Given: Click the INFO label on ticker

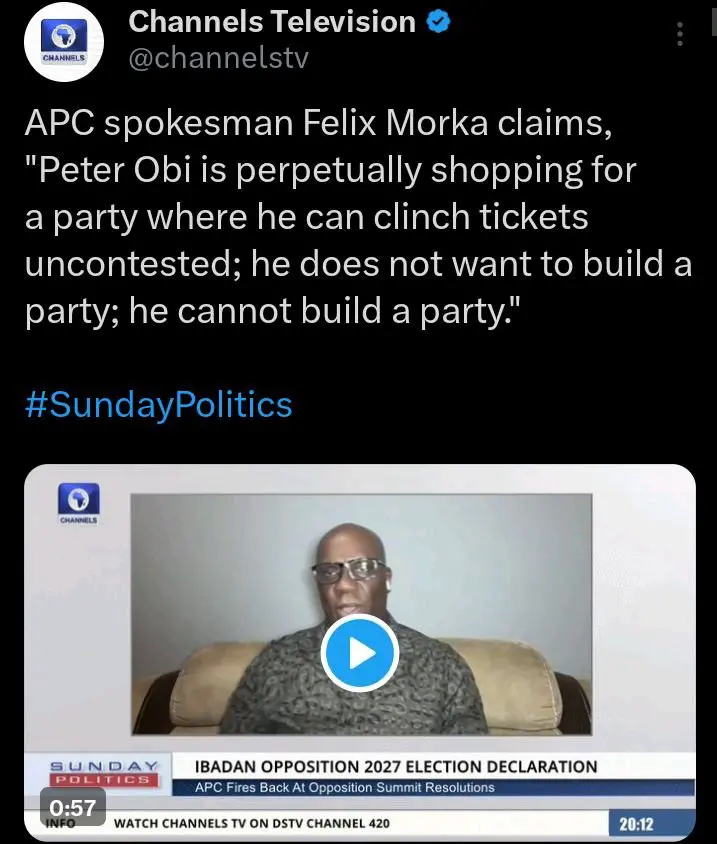Looking at the screenshot, I should (x=62, y=825).
